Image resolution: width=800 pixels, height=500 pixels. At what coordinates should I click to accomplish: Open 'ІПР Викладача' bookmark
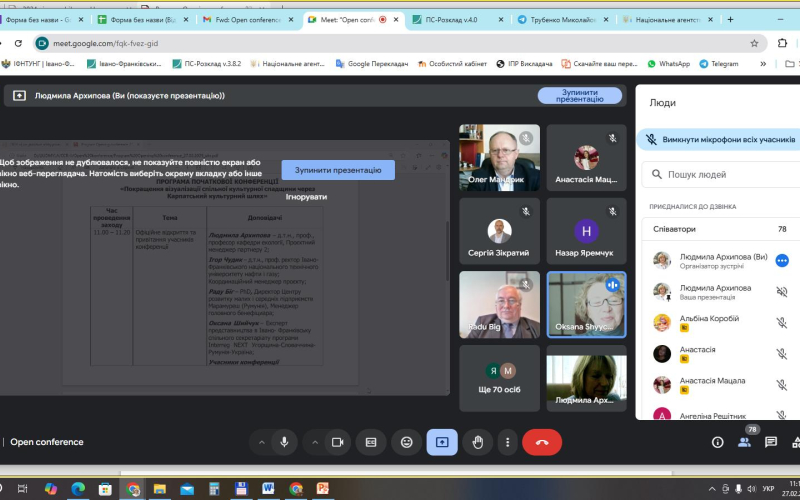coord(524,64)
